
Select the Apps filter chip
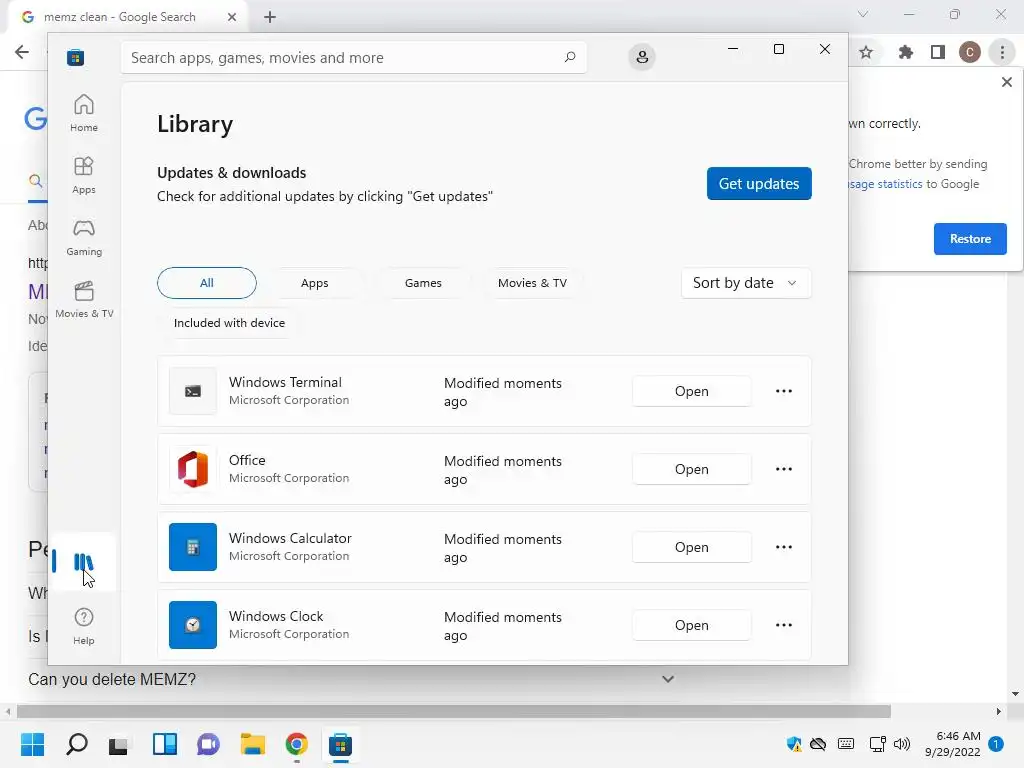pyautogui.click(x=314, y=283)
